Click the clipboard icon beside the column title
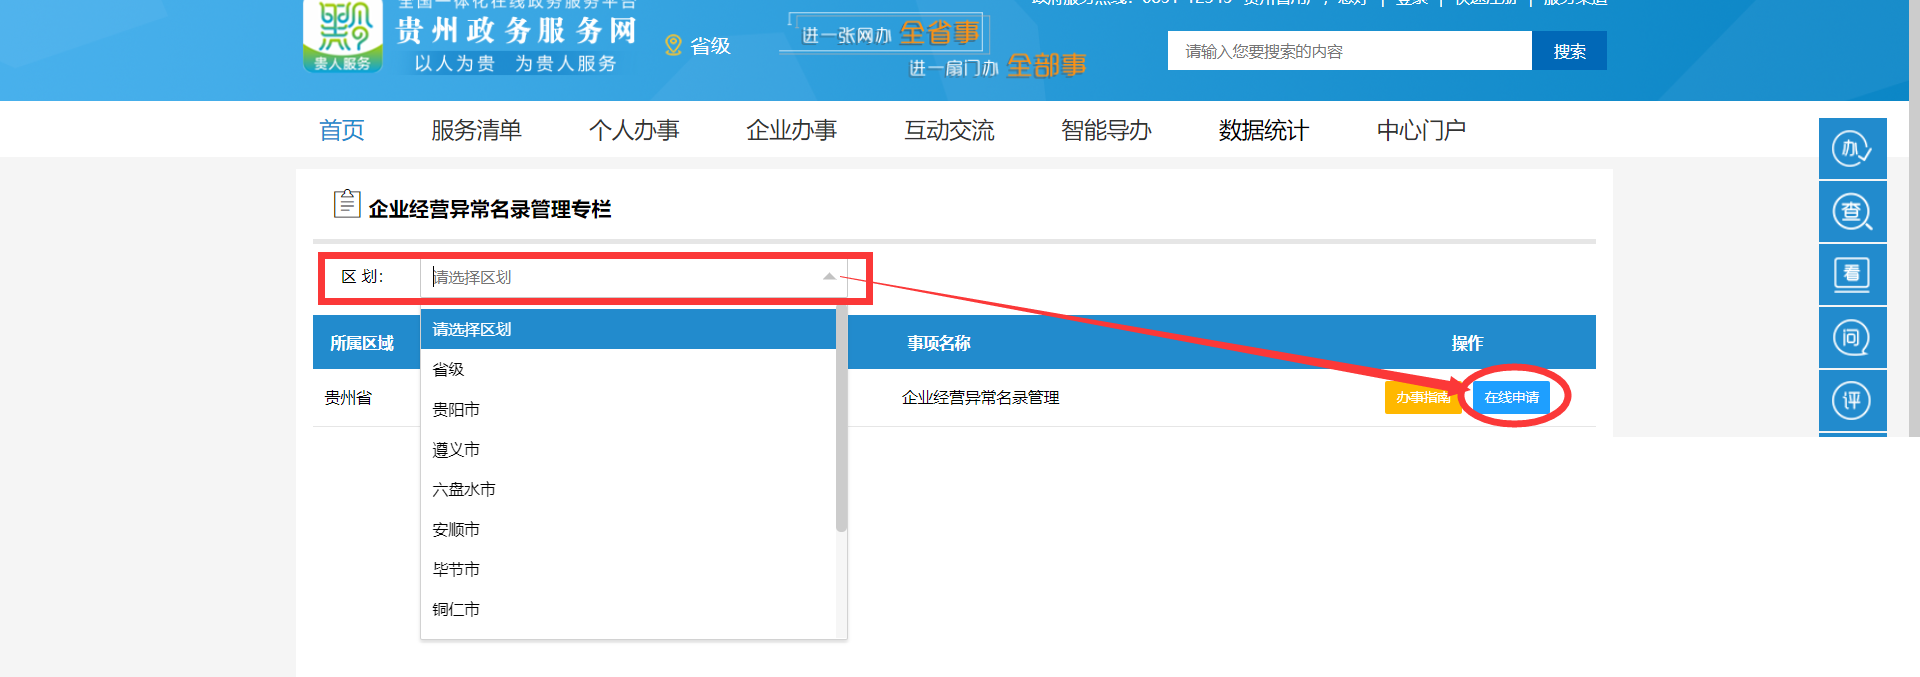This screenshot has width=1920, height=677. point(346,204)
